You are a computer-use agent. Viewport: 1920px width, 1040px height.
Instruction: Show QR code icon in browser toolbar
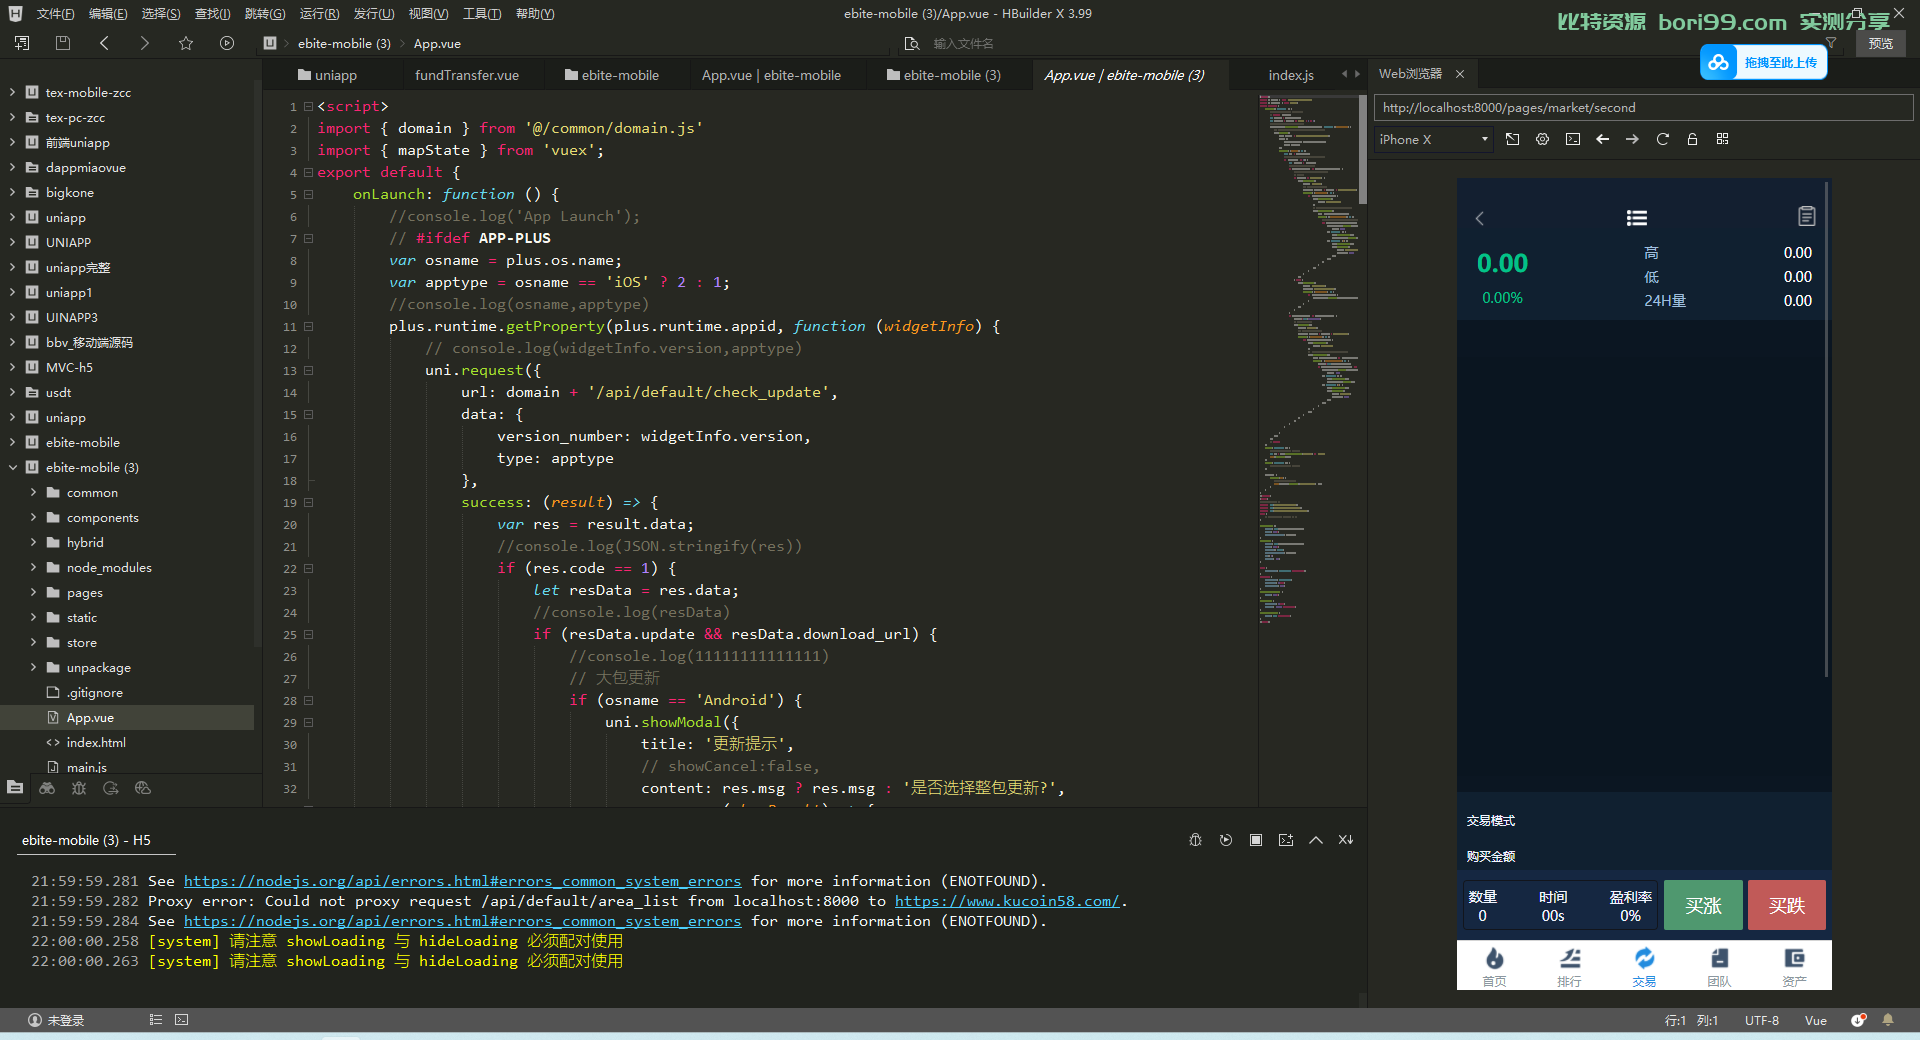tap(1722, 139)
